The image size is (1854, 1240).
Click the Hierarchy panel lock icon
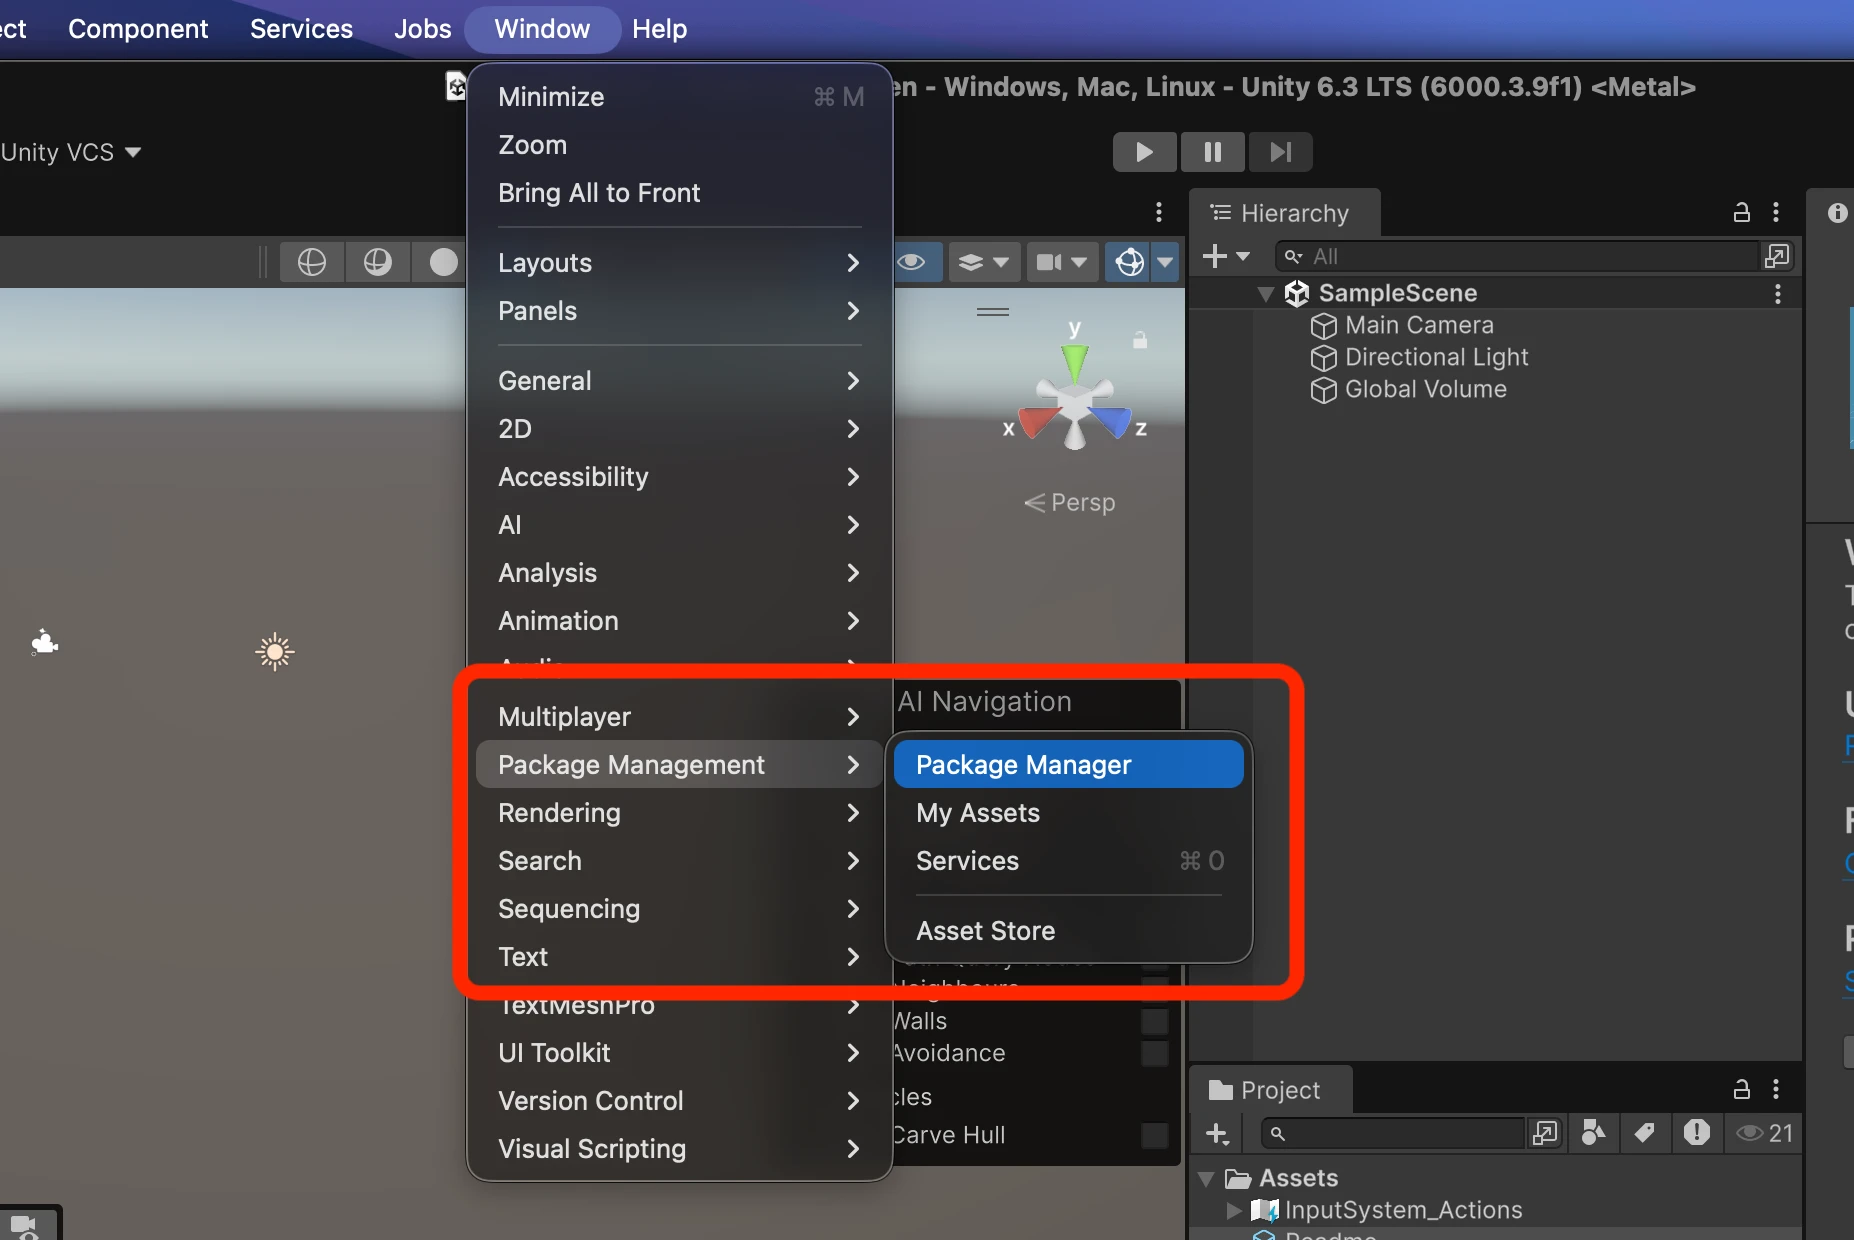click(1741, 213)
